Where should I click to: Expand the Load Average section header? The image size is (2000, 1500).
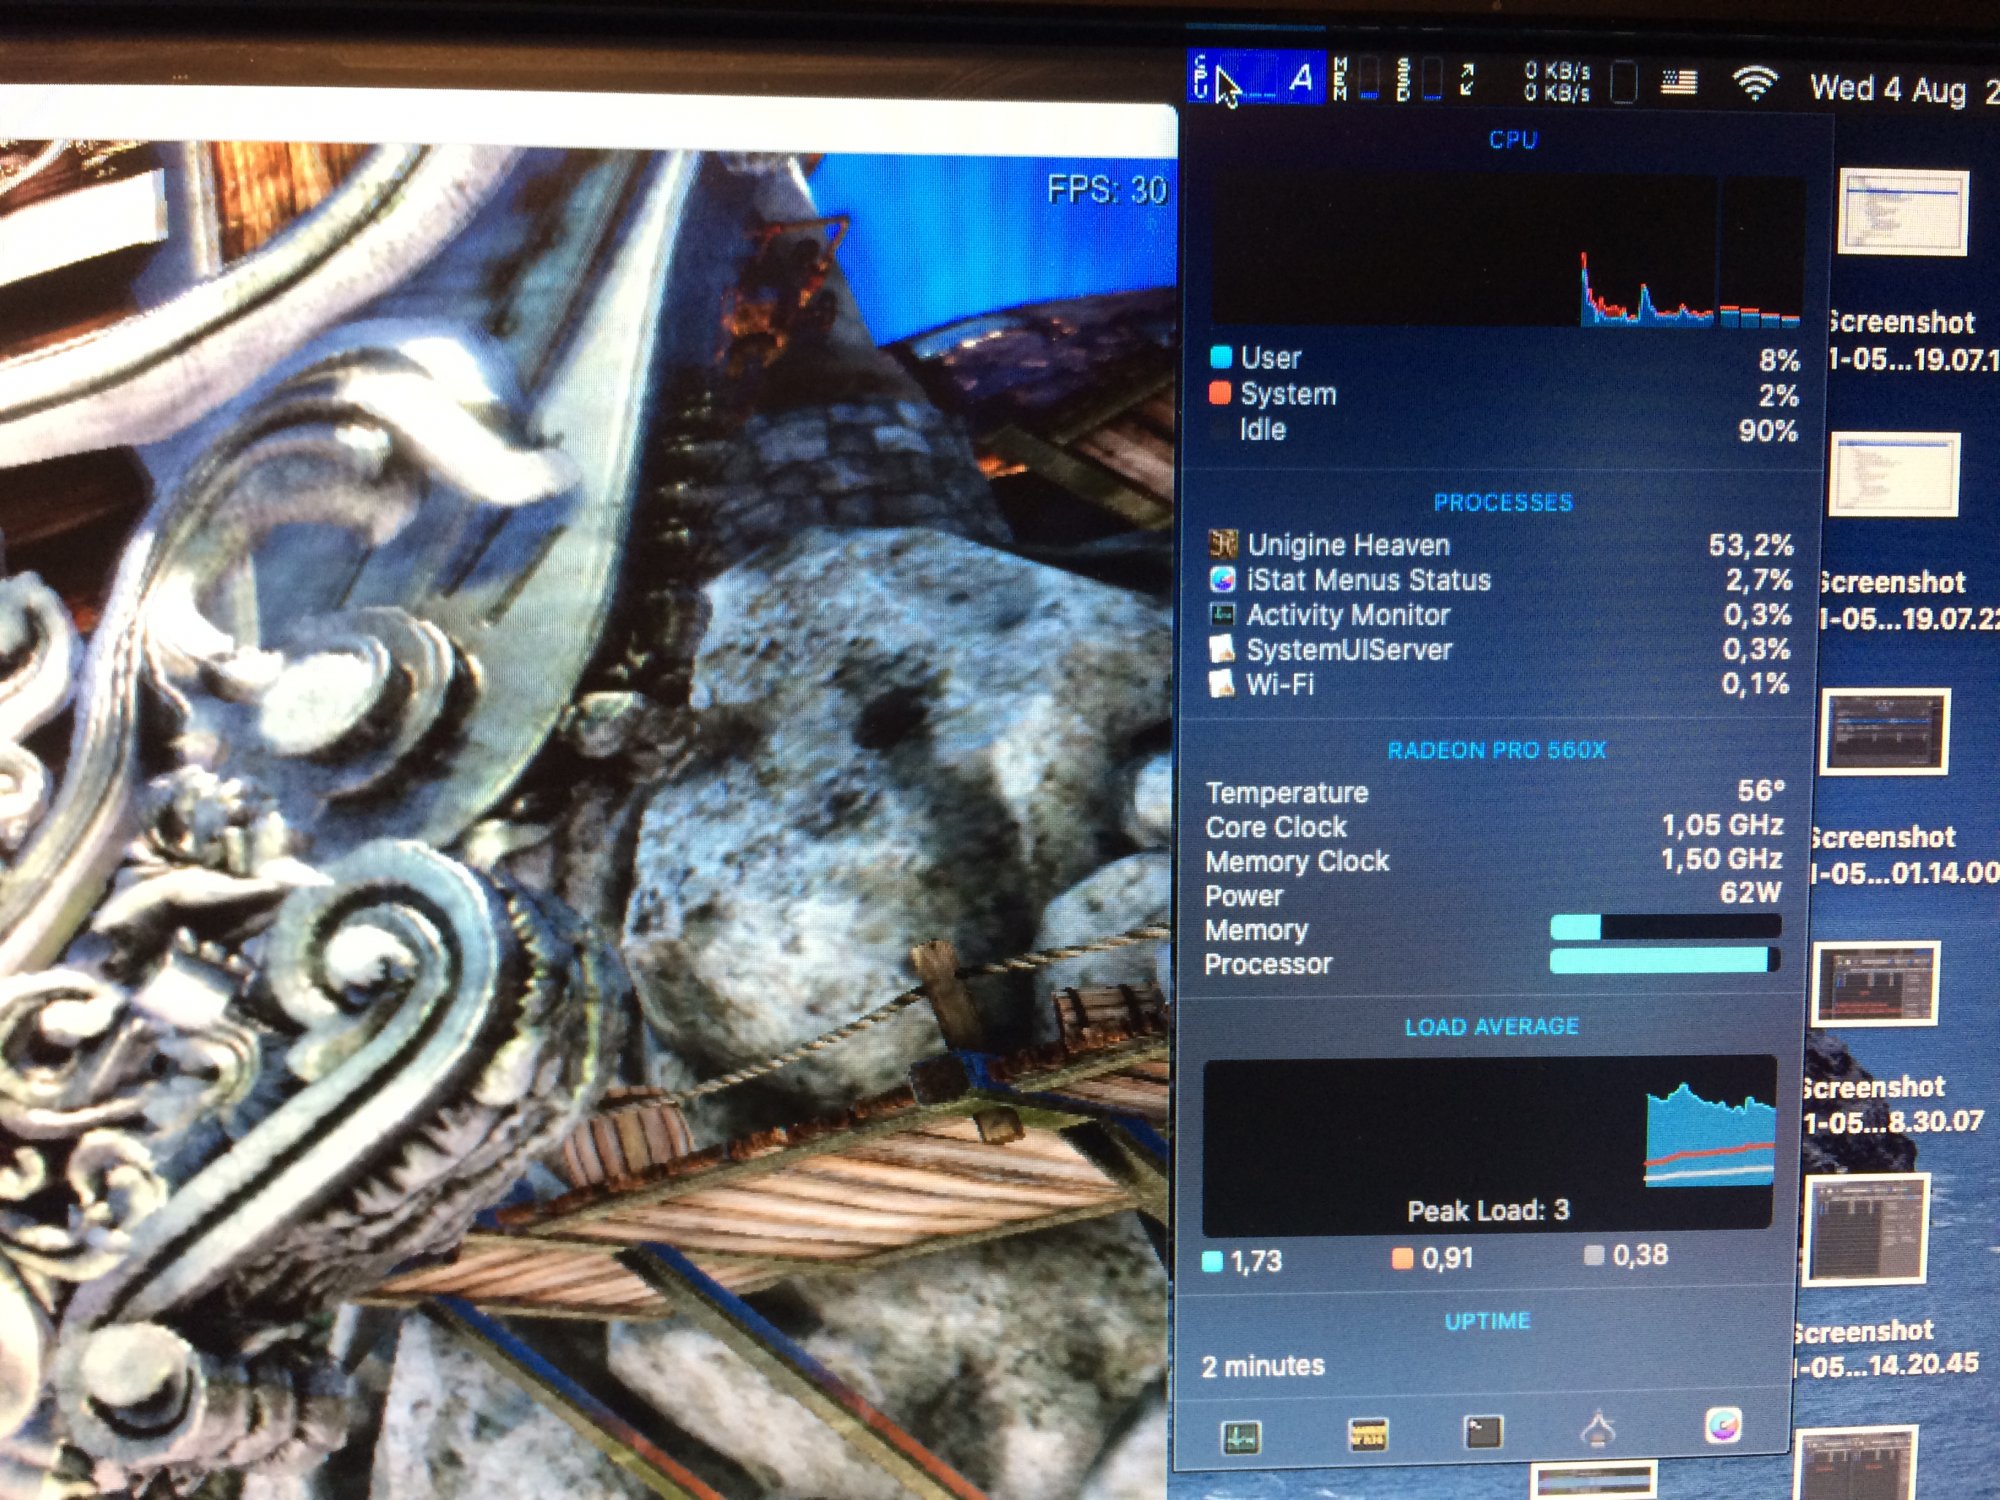[x=1491, y=1027]
